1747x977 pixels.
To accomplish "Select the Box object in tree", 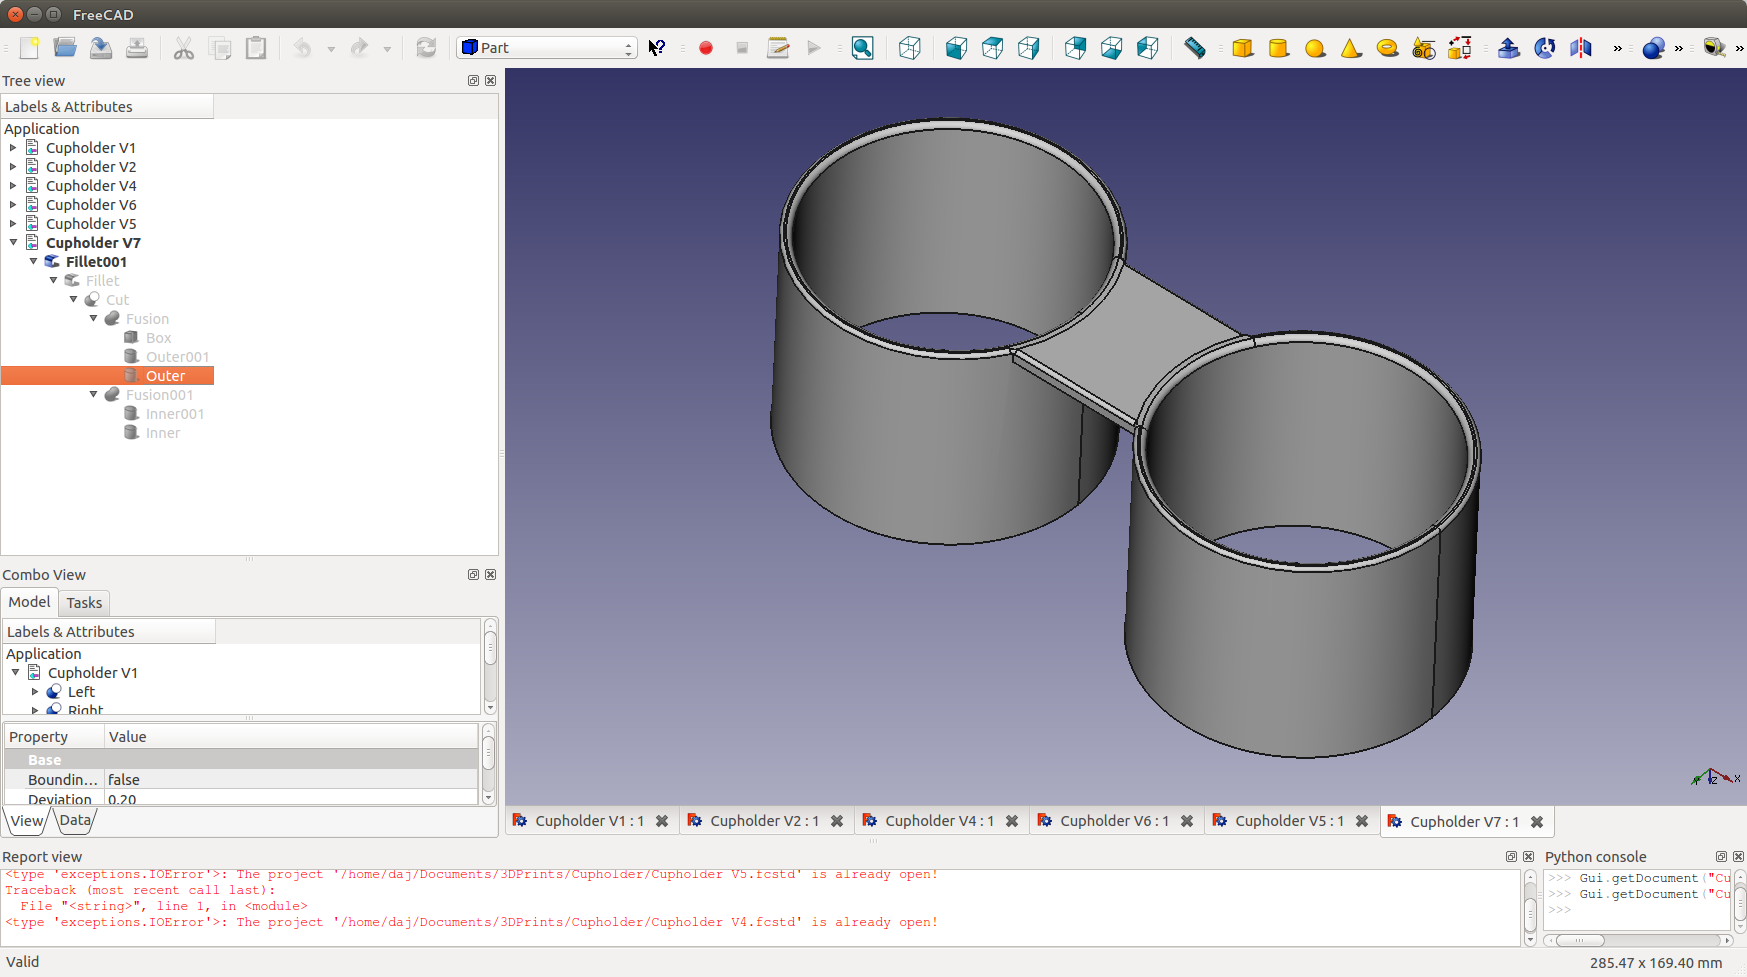I will click(x=158, y=338).
